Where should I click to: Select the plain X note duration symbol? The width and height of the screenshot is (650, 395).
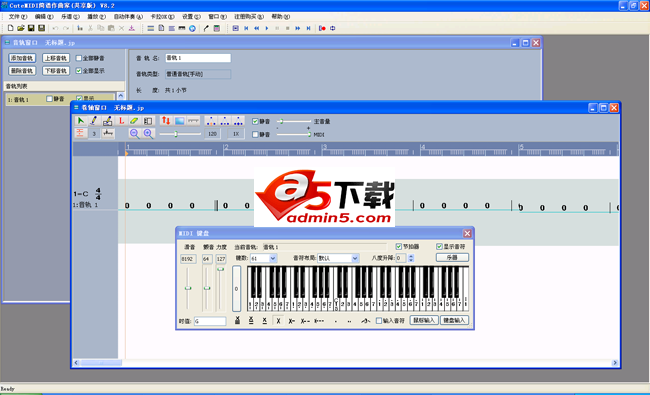click(278, 321)
